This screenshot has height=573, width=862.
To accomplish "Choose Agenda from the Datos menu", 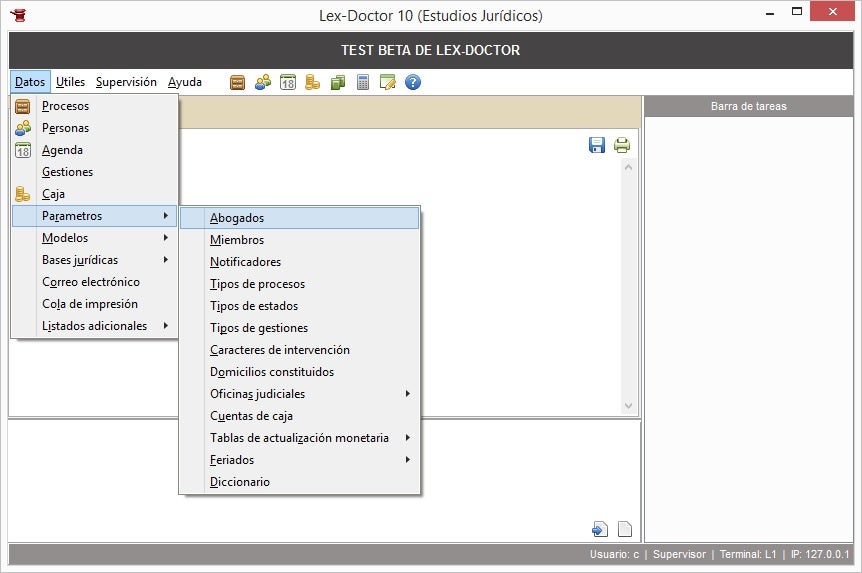I will (x=95, y=150).
